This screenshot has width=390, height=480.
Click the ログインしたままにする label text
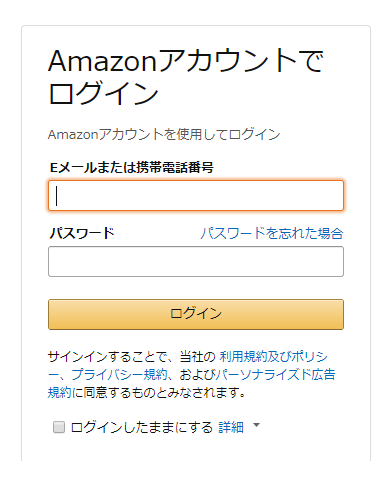(x=142, y=427)
